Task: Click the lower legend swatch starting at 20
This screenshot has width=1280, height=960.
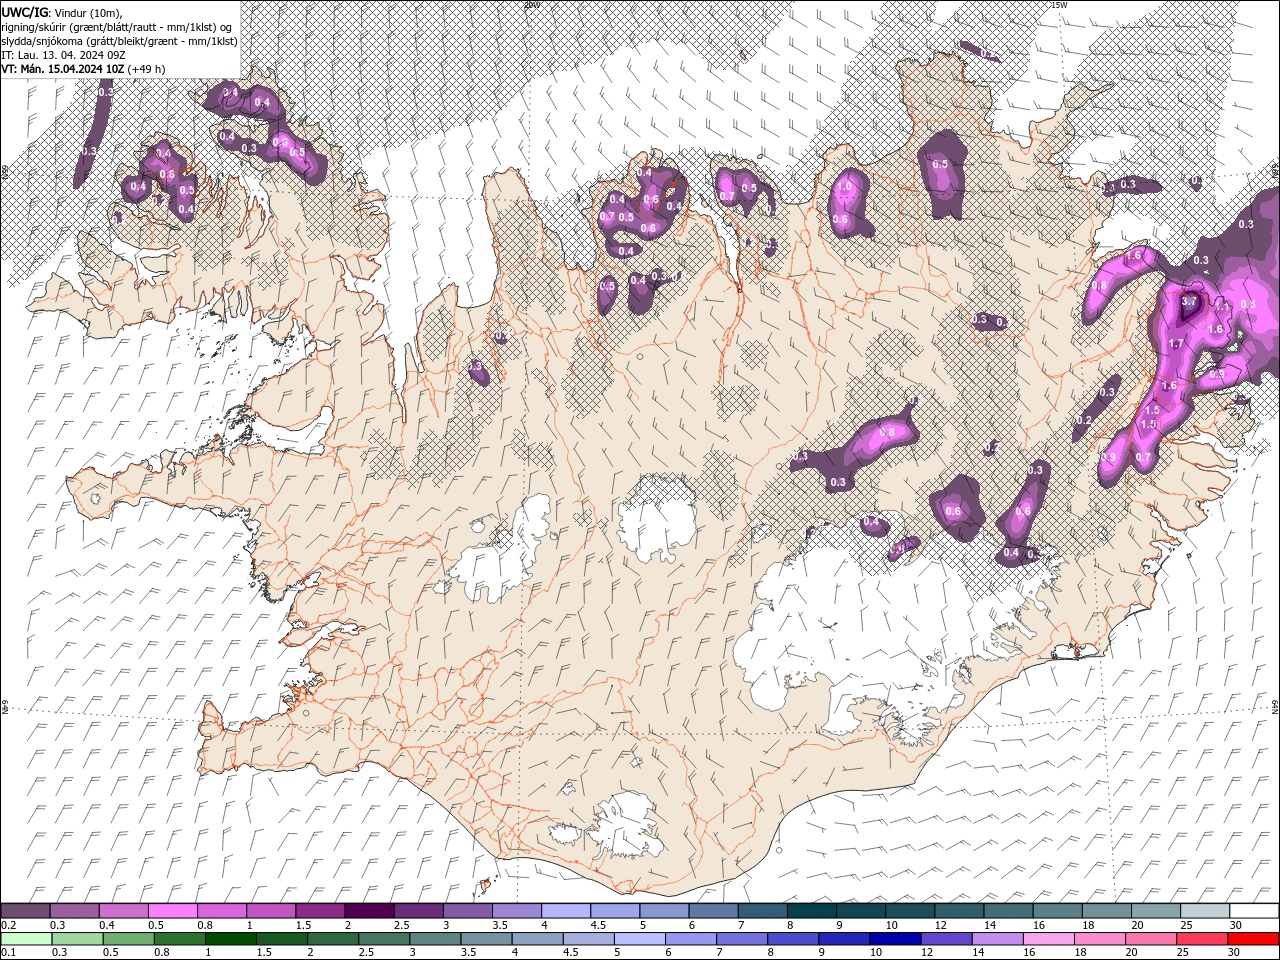Action: pos(1151,939)
